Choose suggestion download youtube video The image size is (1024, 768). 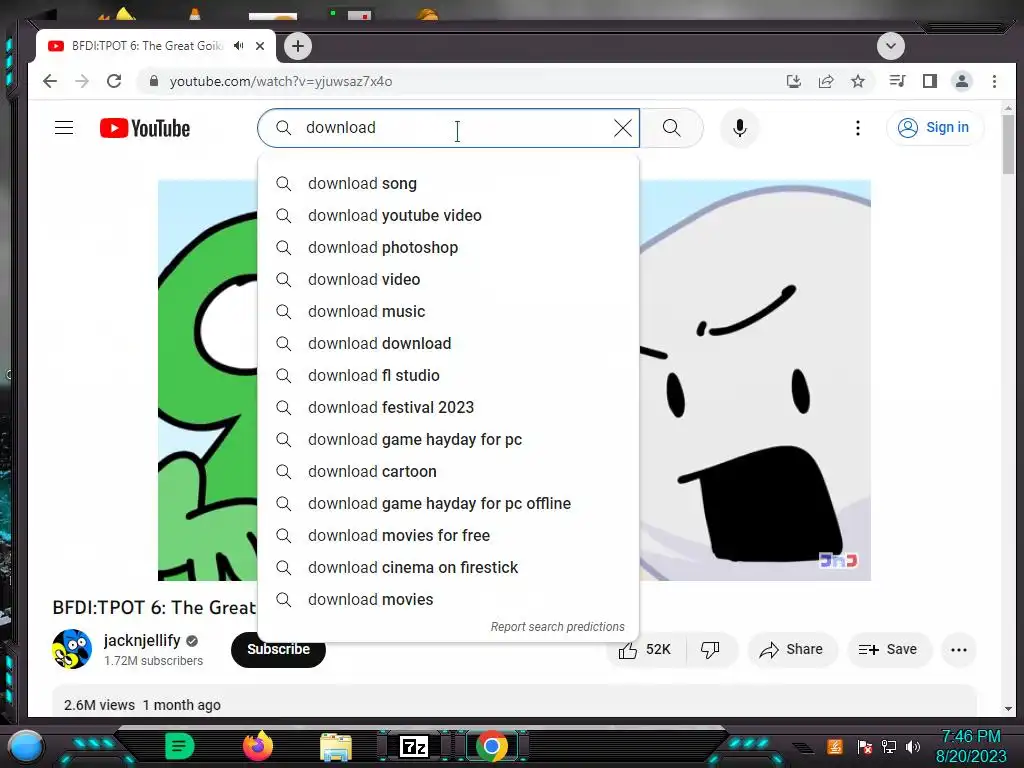448,216
